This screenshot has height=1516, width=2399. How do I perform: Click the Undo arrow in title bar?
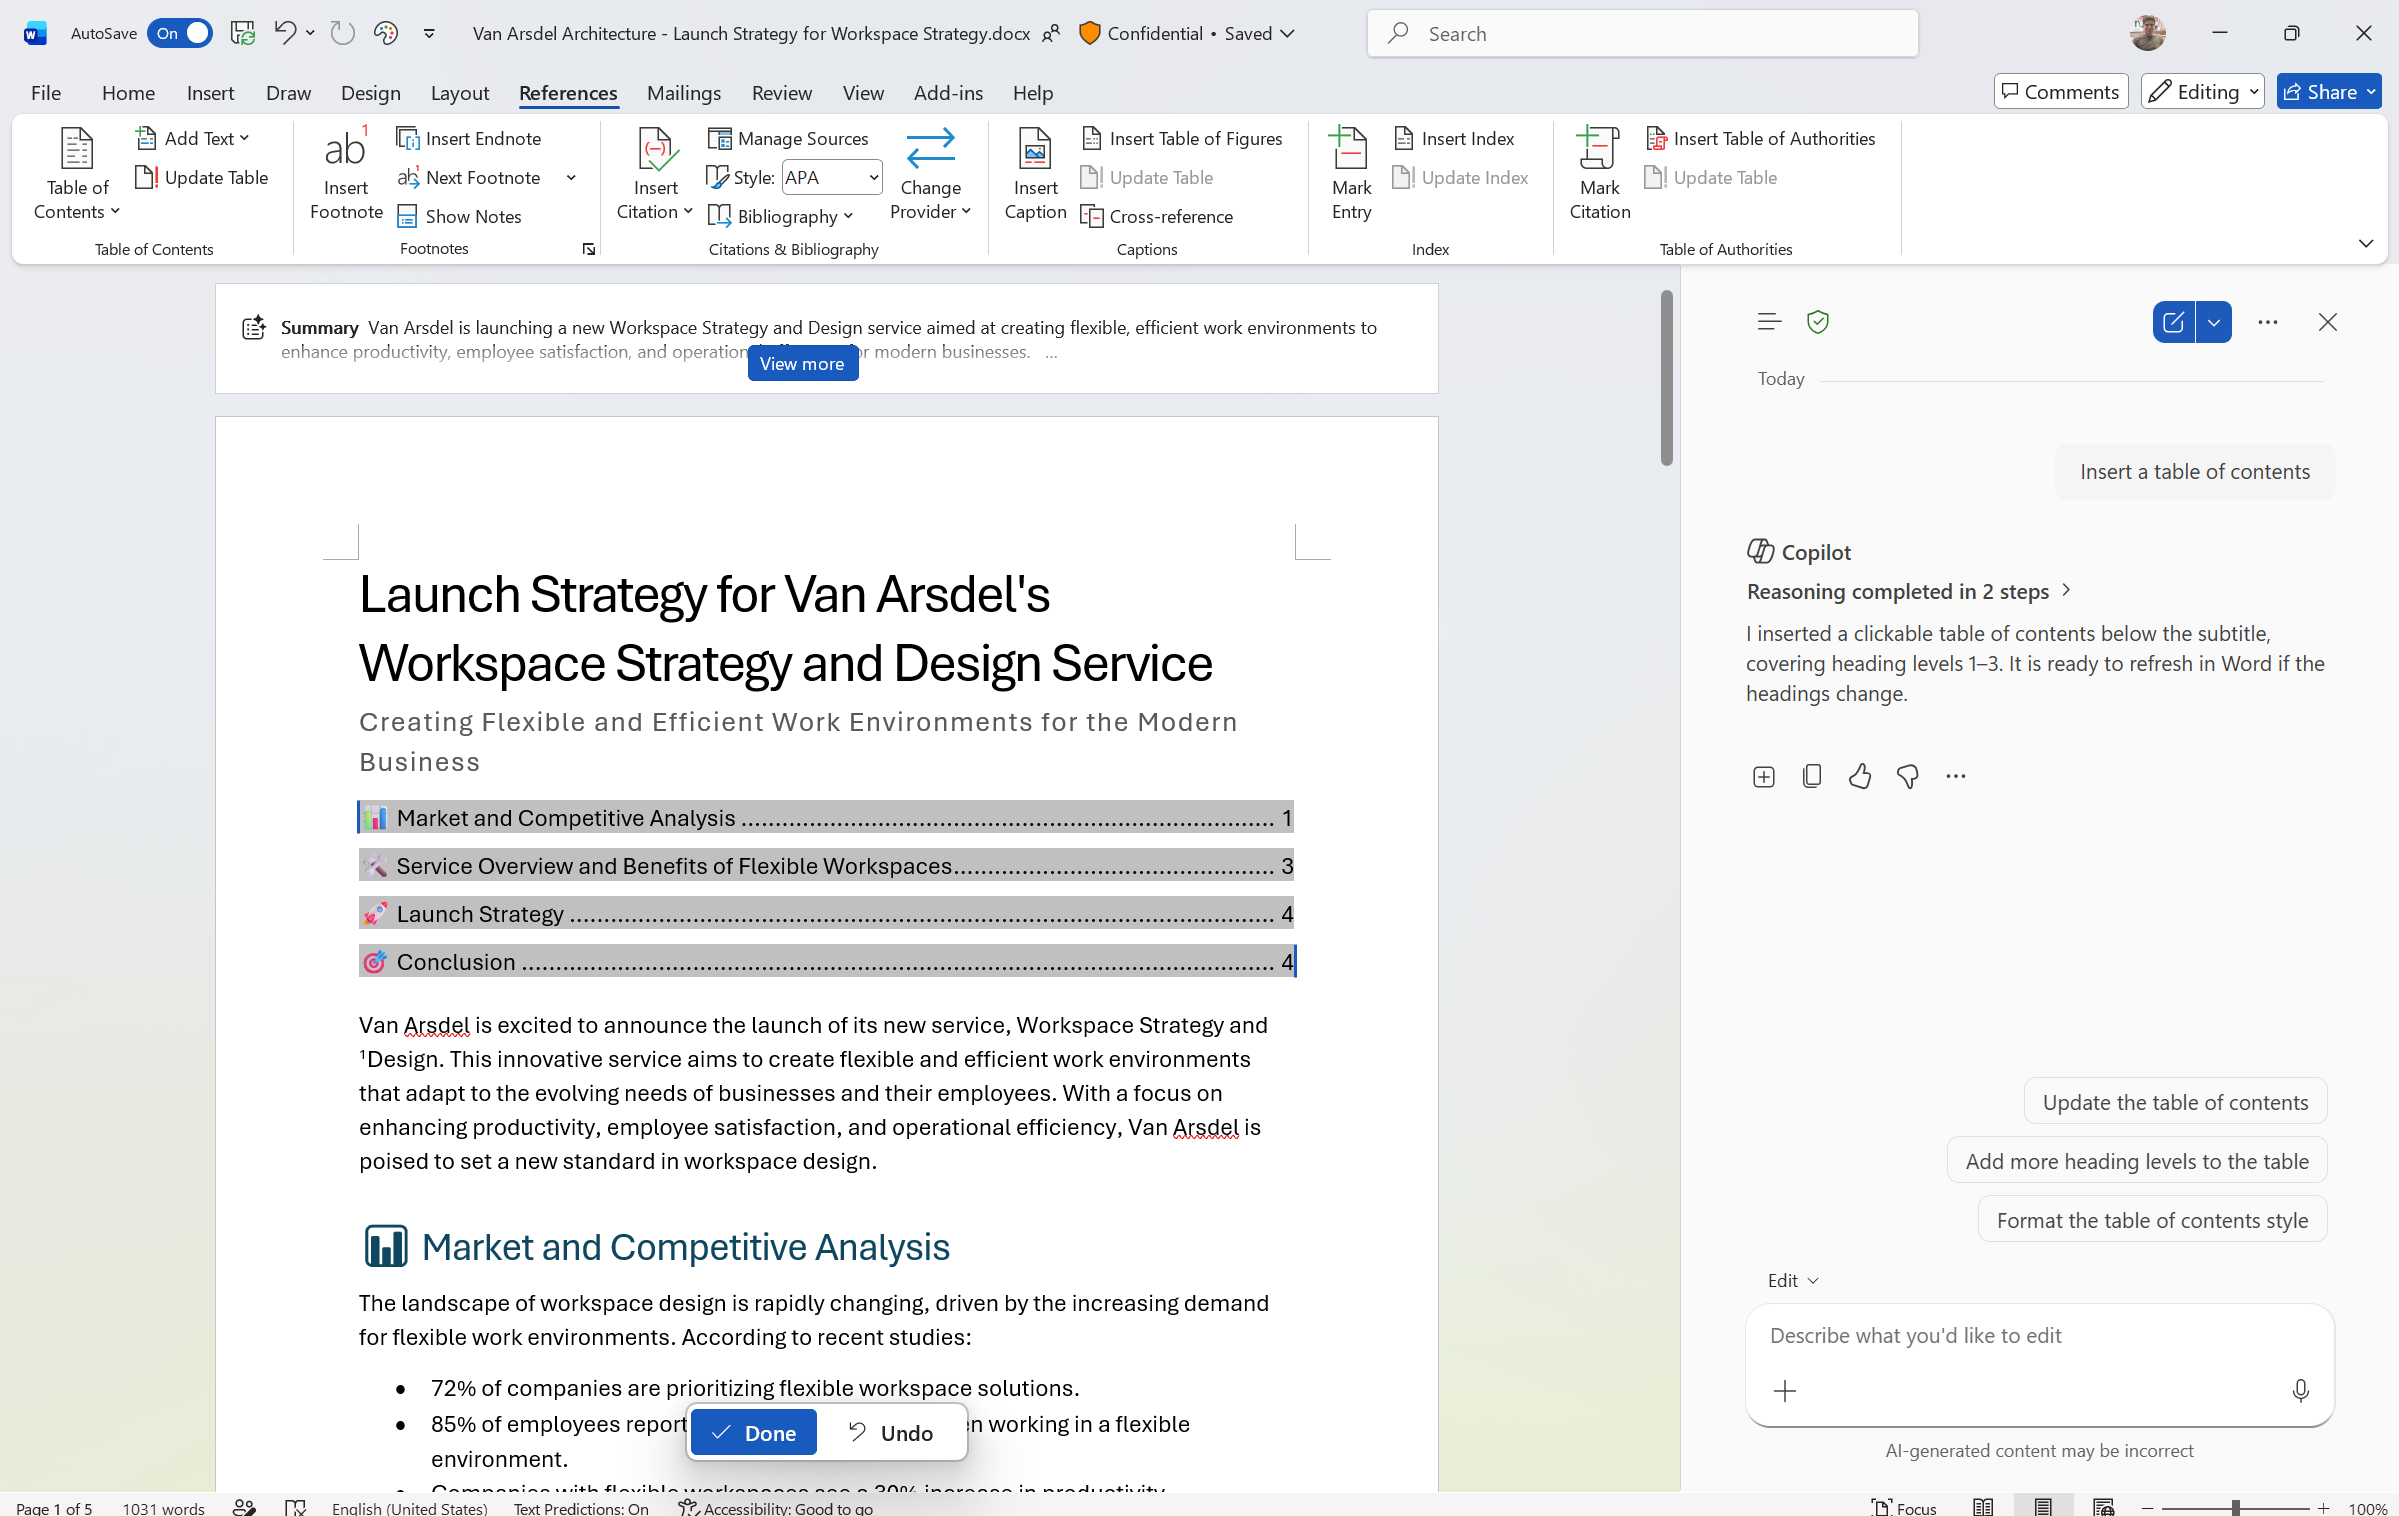click(x=284, y=33)
